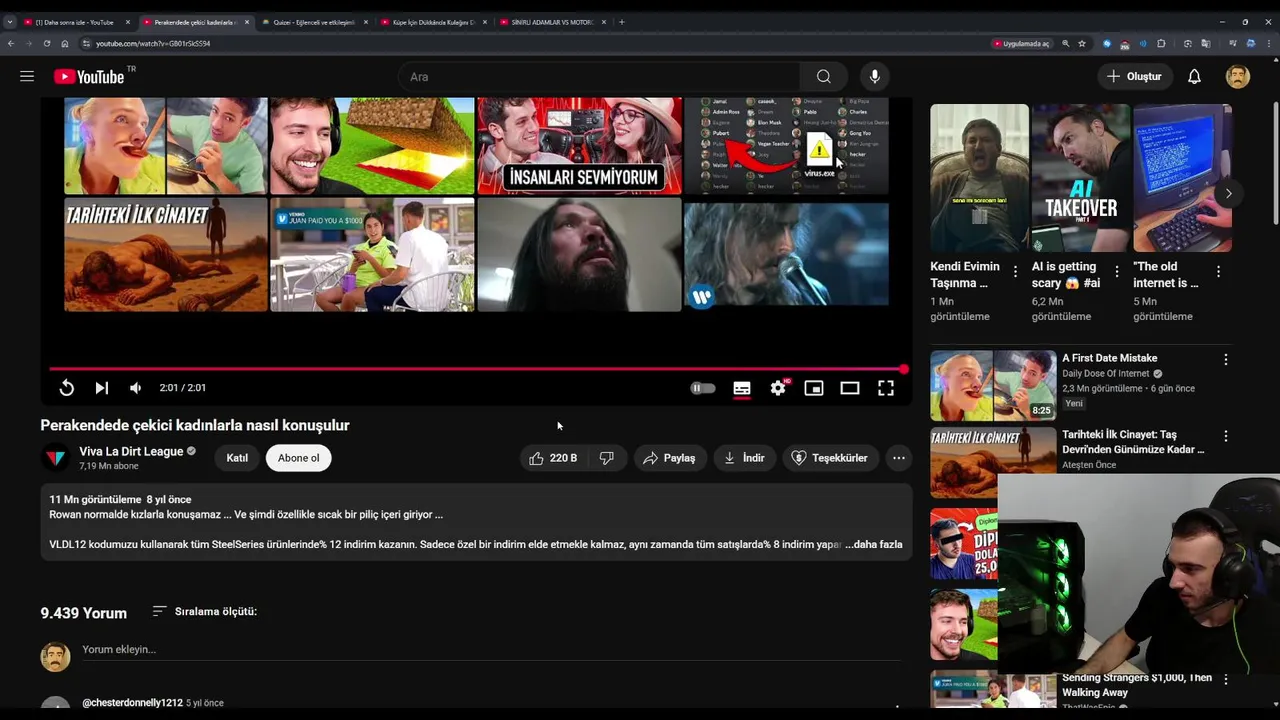1280x720 pixels.
Task: Open Sending Strangers $1,000 video title
Action: 1137,685
